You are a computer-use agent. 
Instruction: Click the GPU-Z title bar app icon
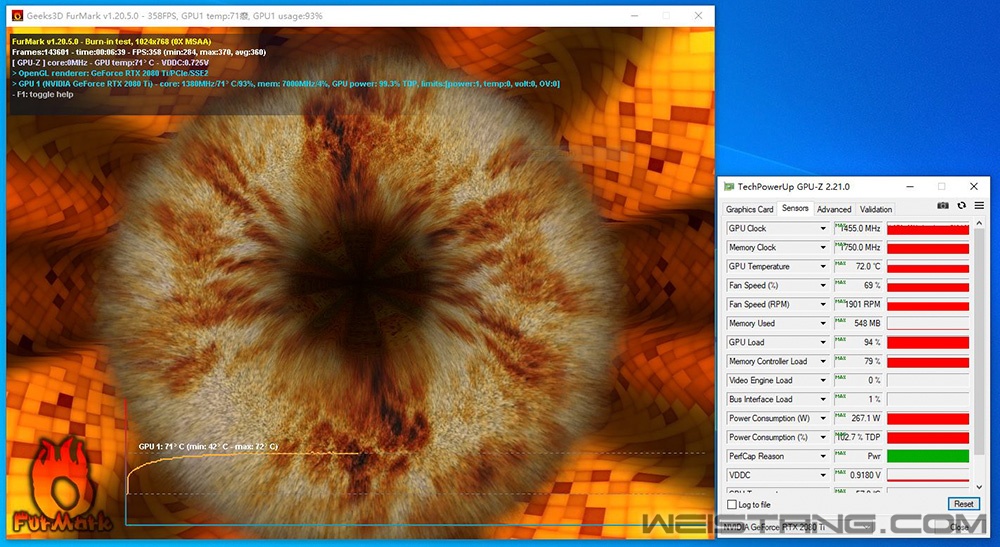pyautogui.click(x=729, y=186)
